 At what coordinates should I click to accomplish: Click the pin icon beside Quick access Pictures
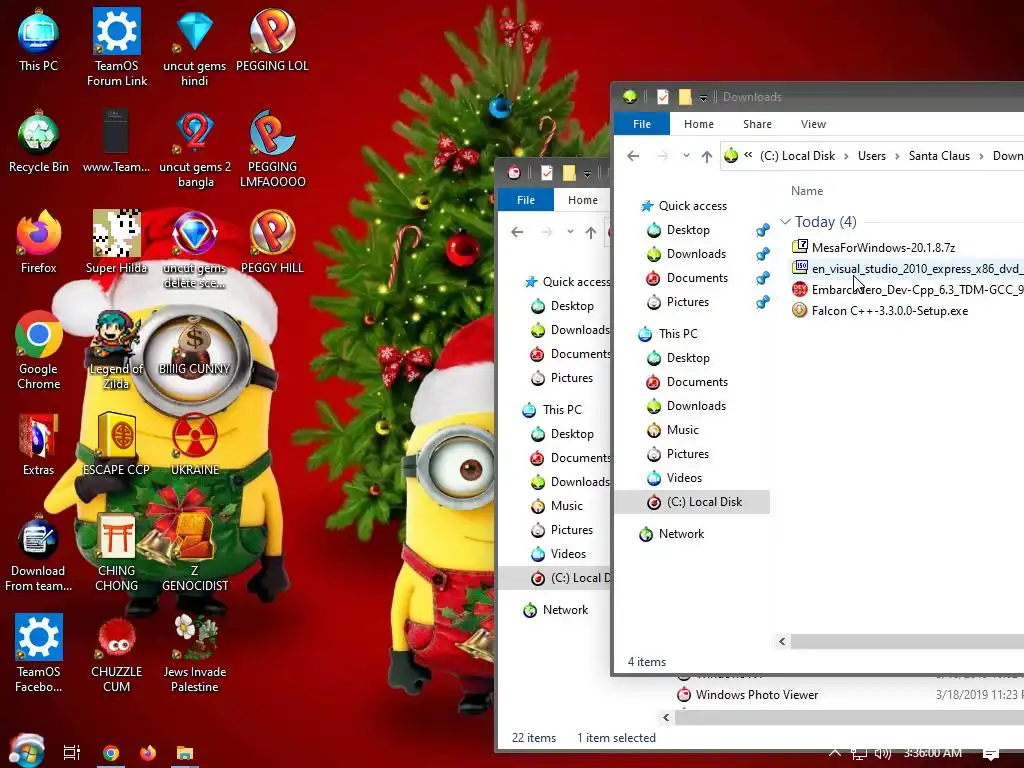coord(762,302)
